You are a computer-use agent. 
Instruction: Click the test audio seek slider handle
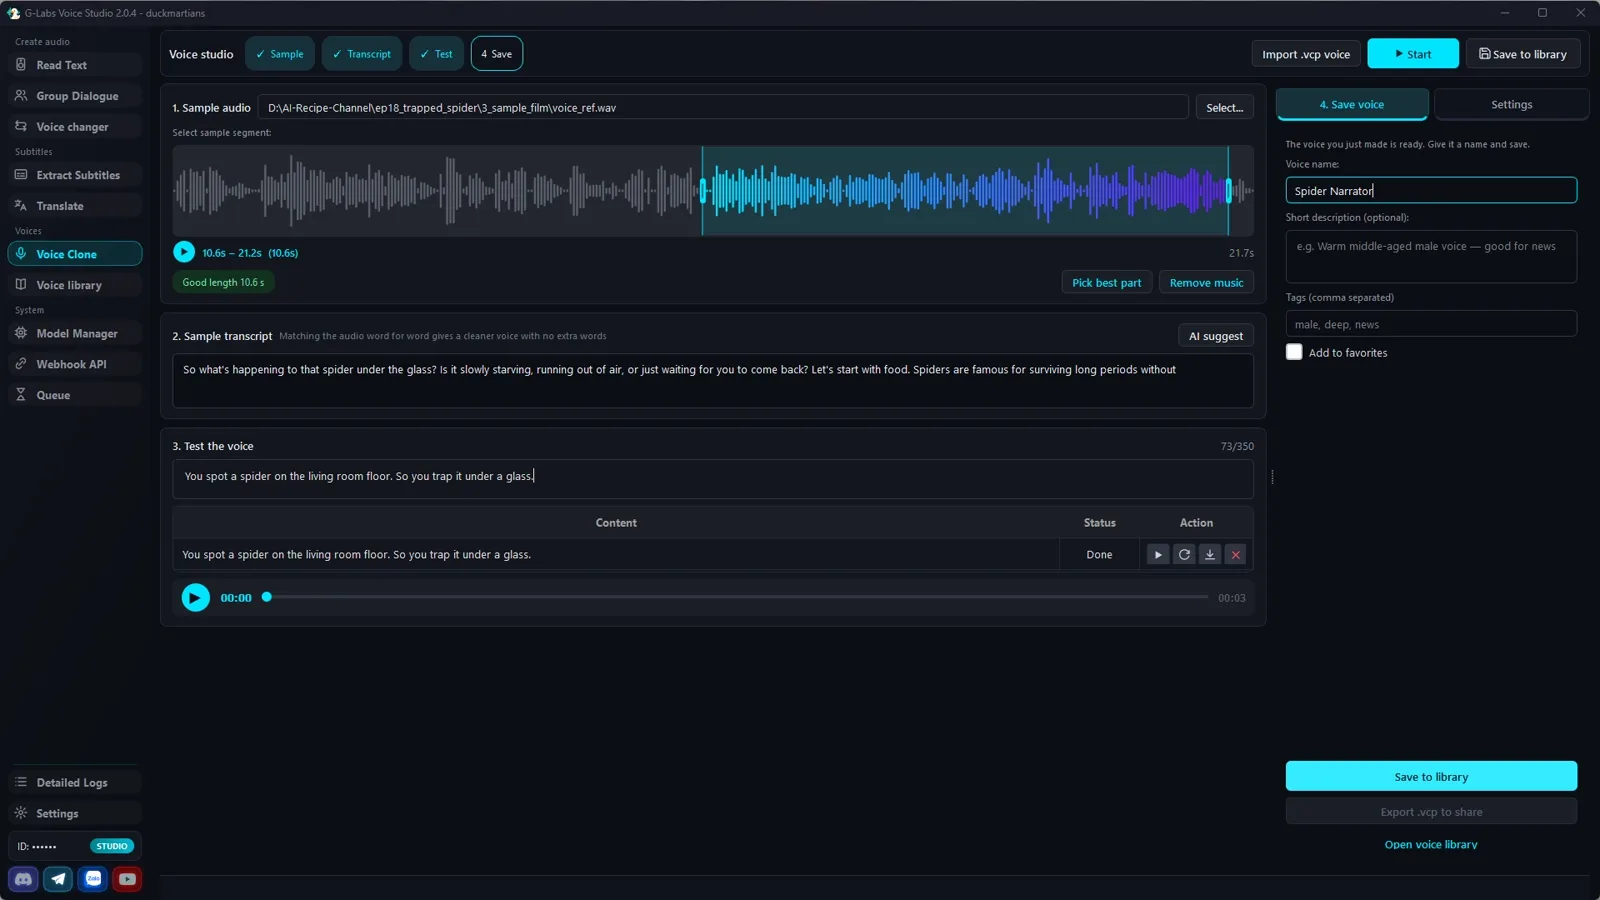[x=267, y=597]
